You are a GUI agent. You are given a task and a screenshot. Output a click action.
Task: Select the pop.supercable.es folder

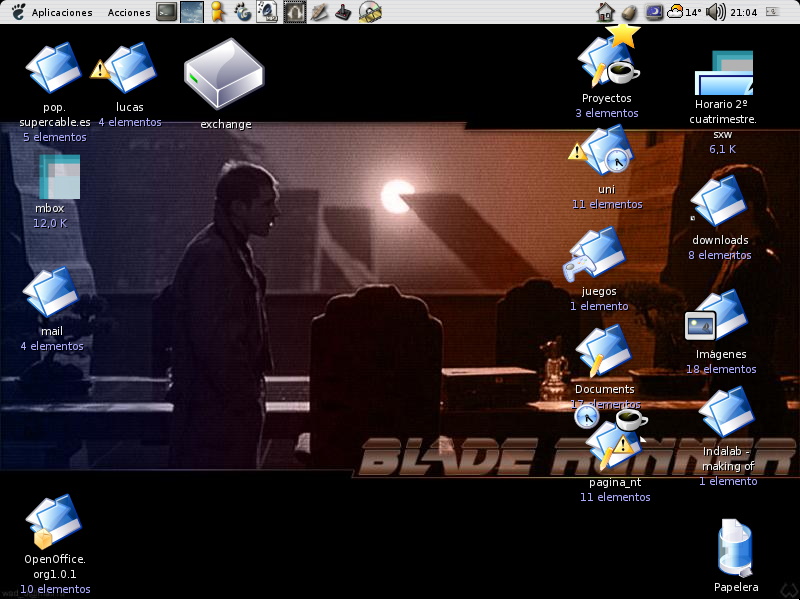[54, 67]
